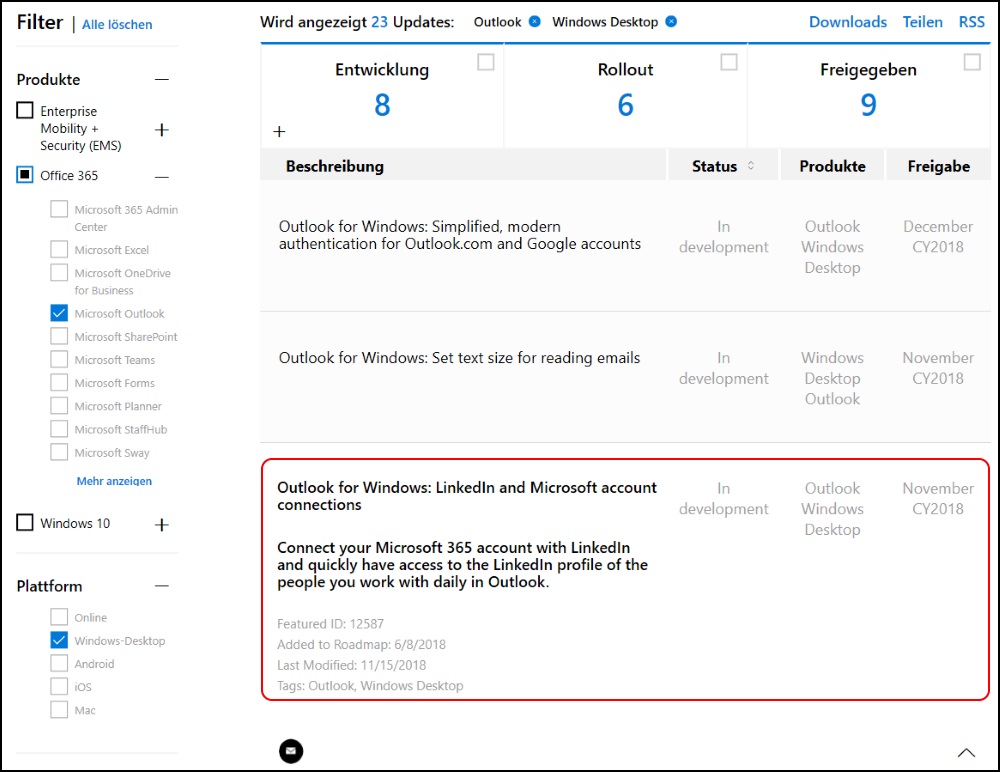Viewport: 1000px width, 772px height.
Task: Click the Freigabe column header
Action: tap(939, 167)
